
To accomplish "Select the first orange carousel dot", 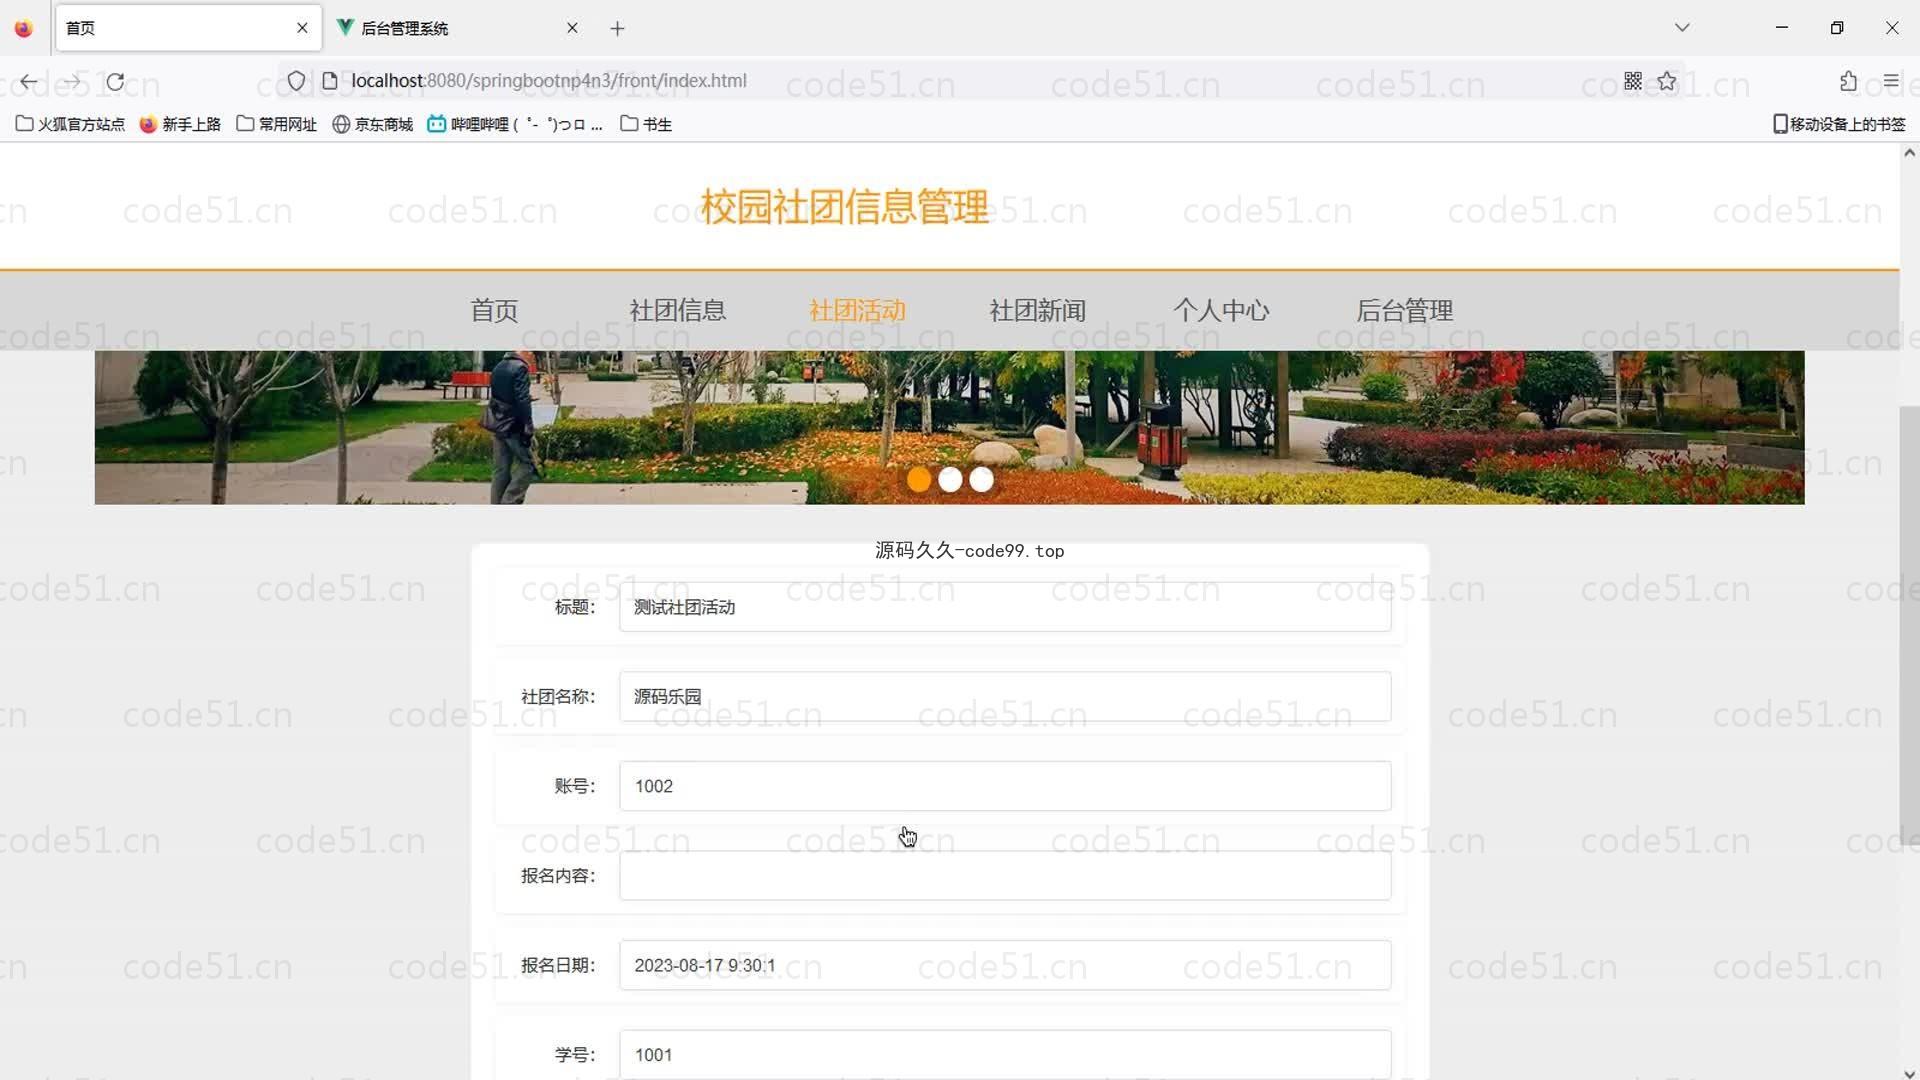I will coord(919,480).
